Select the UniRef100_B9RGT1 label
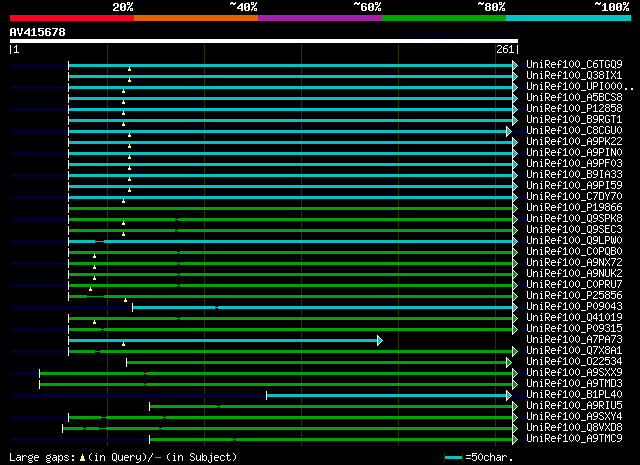The height and width of the screenshot is (465, 640). 574,120
